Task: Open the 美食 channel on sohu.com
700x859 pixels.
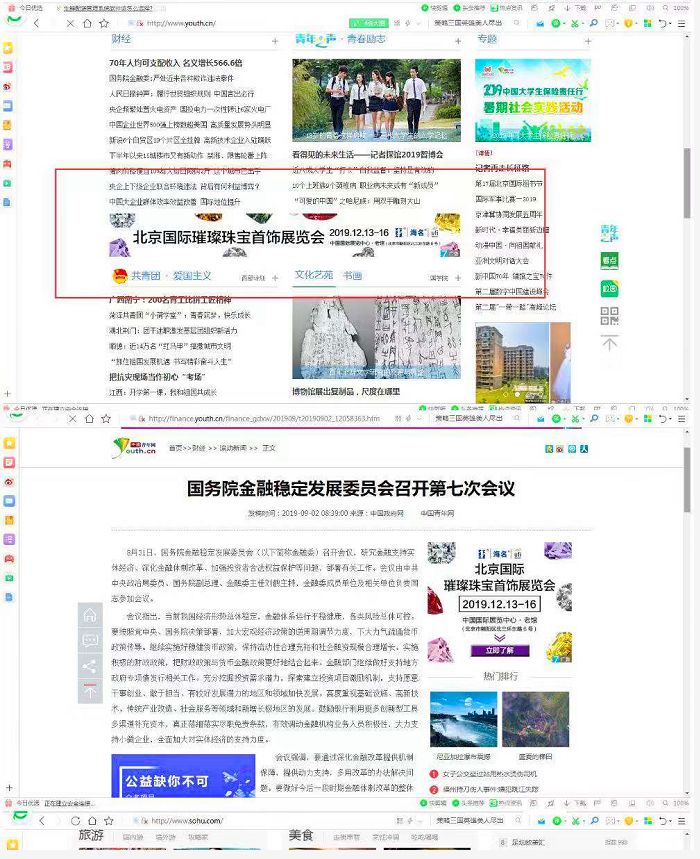Action: [301, 835]
